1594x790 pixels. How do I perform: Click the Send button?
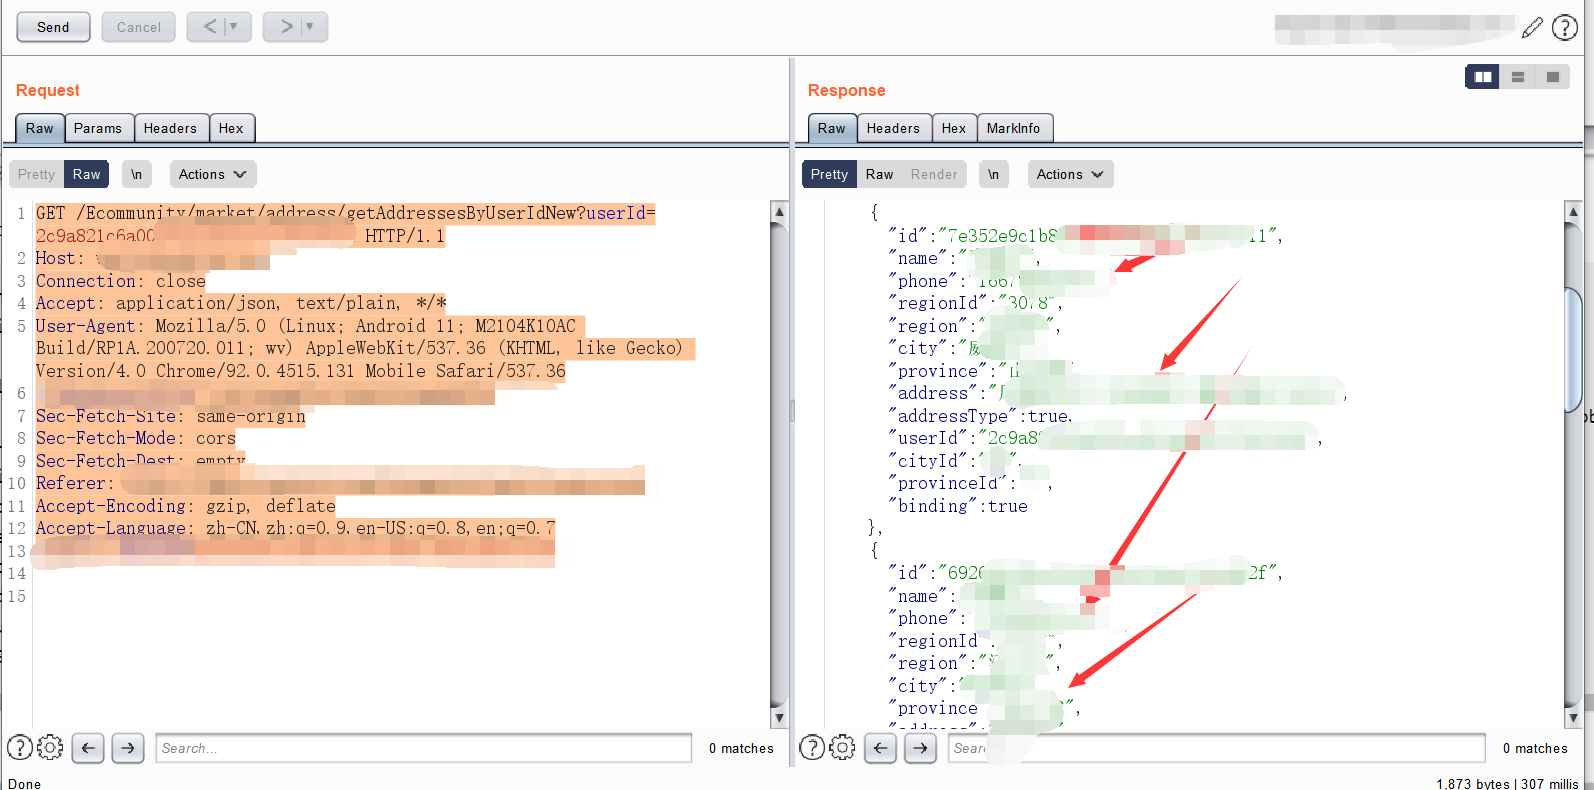point(53,27)
